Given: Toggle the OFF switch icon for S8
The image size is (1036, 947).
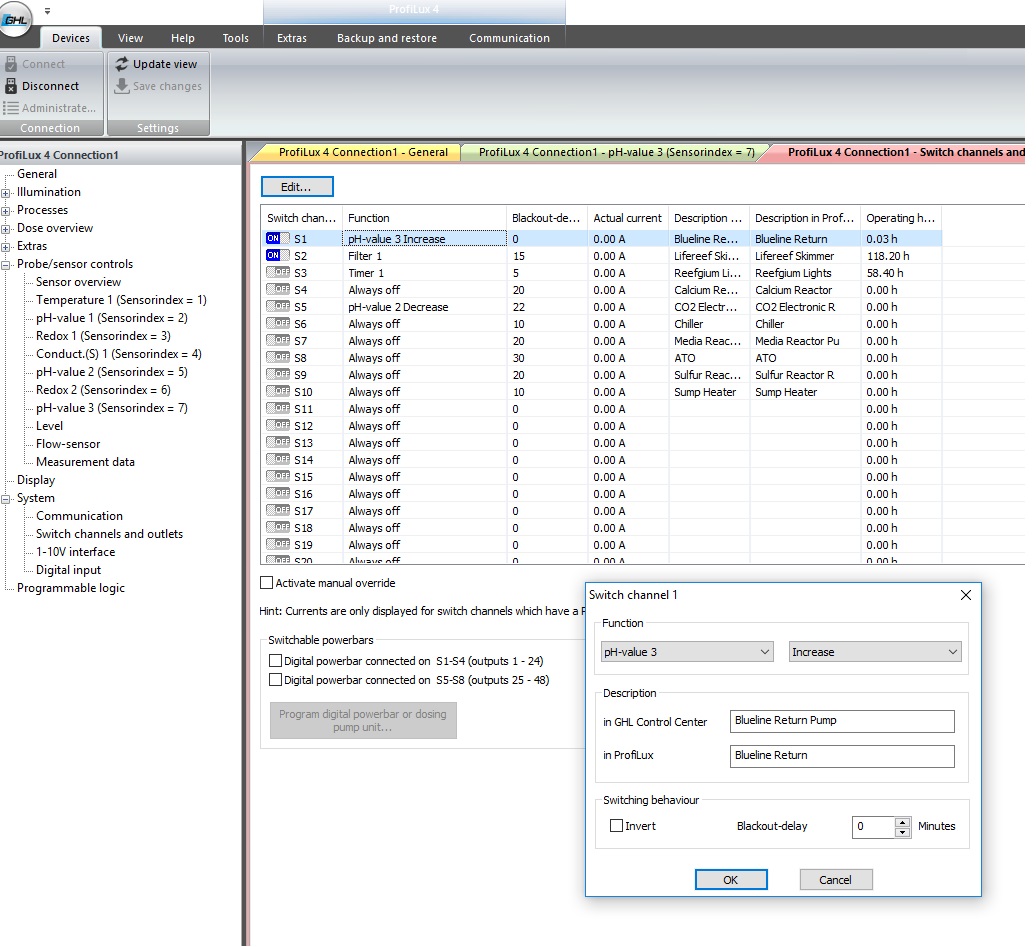Looking at the screenshot, I should pos(278,358).
